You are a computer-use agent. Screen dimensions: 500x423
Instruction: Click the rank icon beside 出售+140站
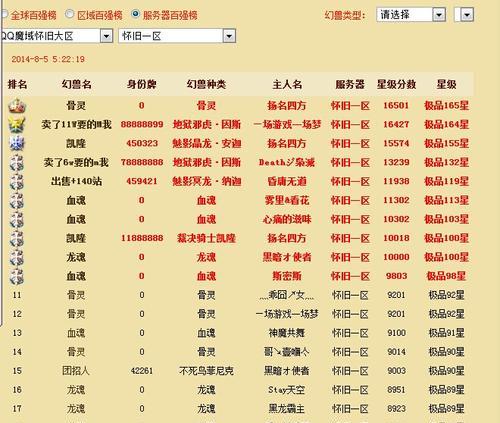[17, 182]
